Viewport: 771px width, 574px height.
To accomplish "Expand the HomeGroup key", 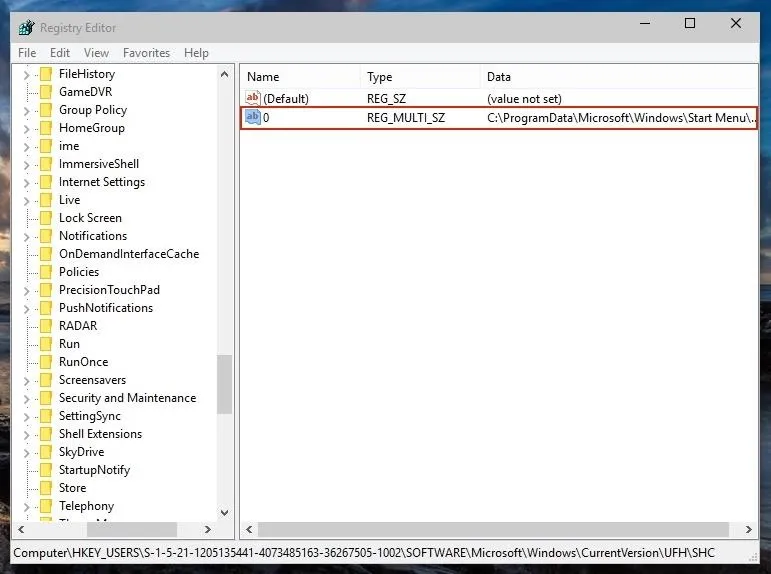I will pyautogui.click(x=27, y=129).
